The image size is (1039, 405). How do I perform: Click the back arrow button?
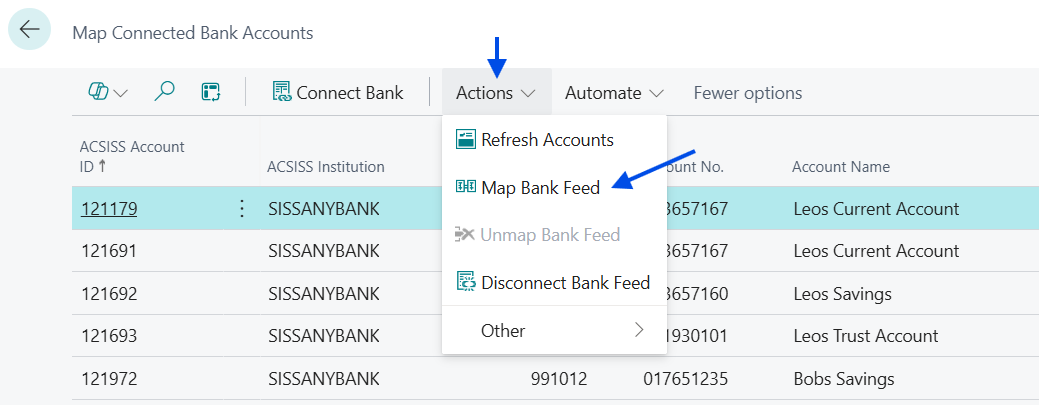coord(30,30)
